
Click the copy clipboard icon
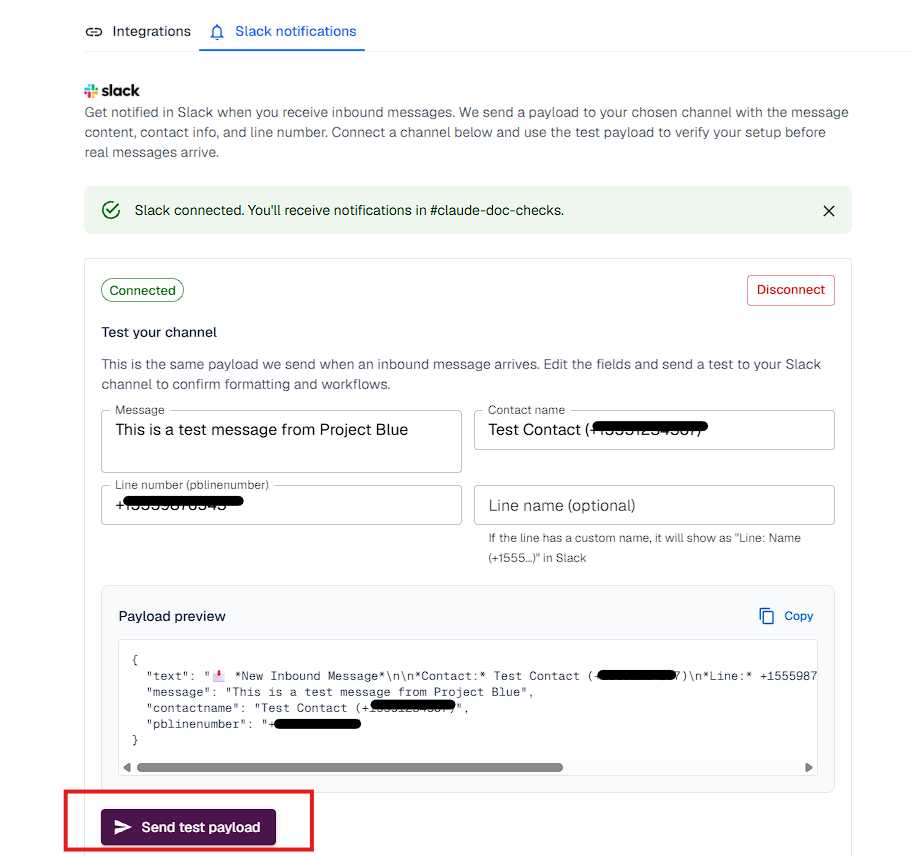766,616
